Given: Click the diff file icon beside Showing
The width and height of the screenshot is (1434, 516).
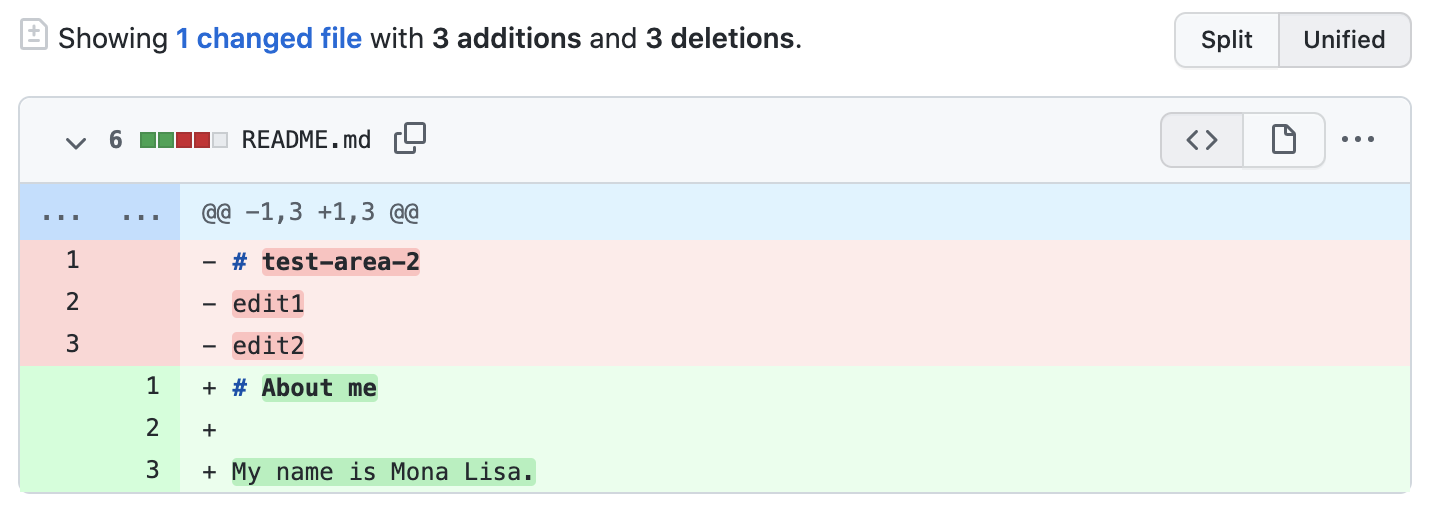Looking at the screenshot, I should click(x=34, y=37).
